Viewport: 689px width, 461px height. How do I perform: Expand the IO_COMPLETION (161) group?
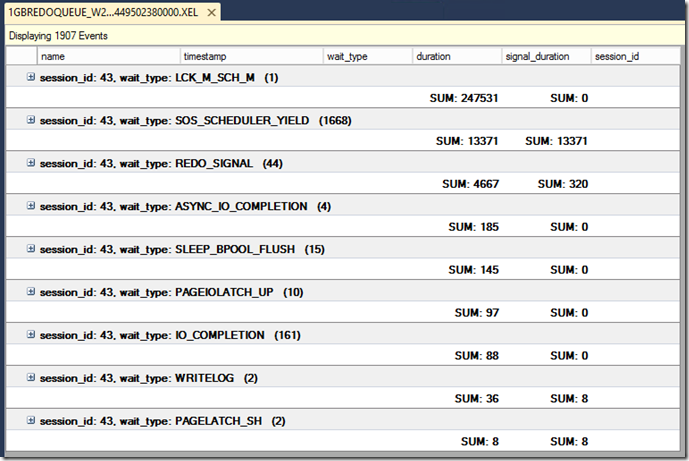point(30,334)
